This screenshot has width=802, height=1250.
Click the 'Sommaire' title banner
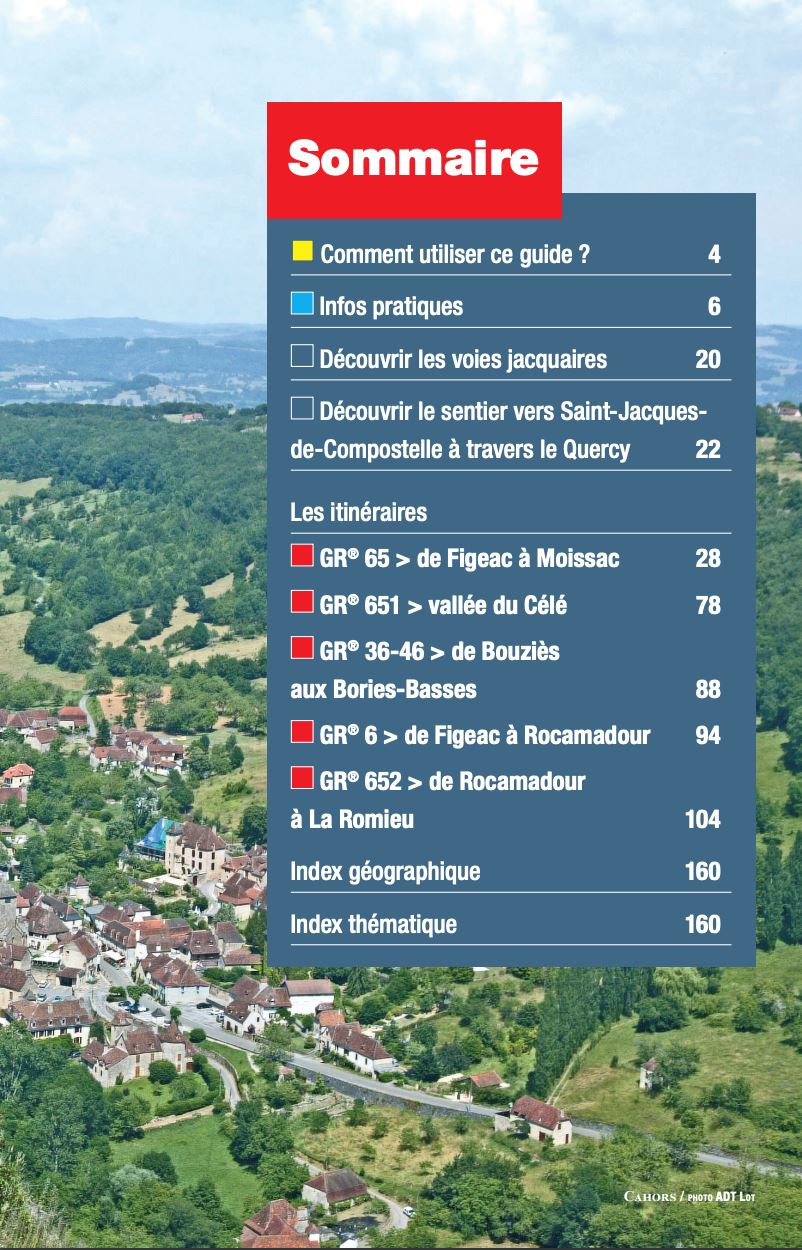click(x=411, y=158)
